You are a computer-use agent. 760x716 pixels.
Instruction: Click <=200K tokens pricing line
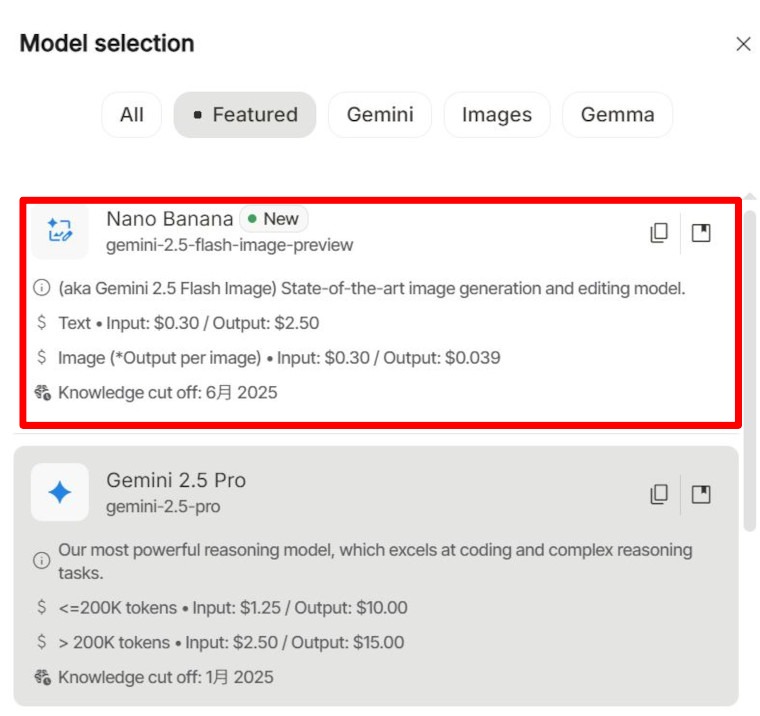[233, 607]
